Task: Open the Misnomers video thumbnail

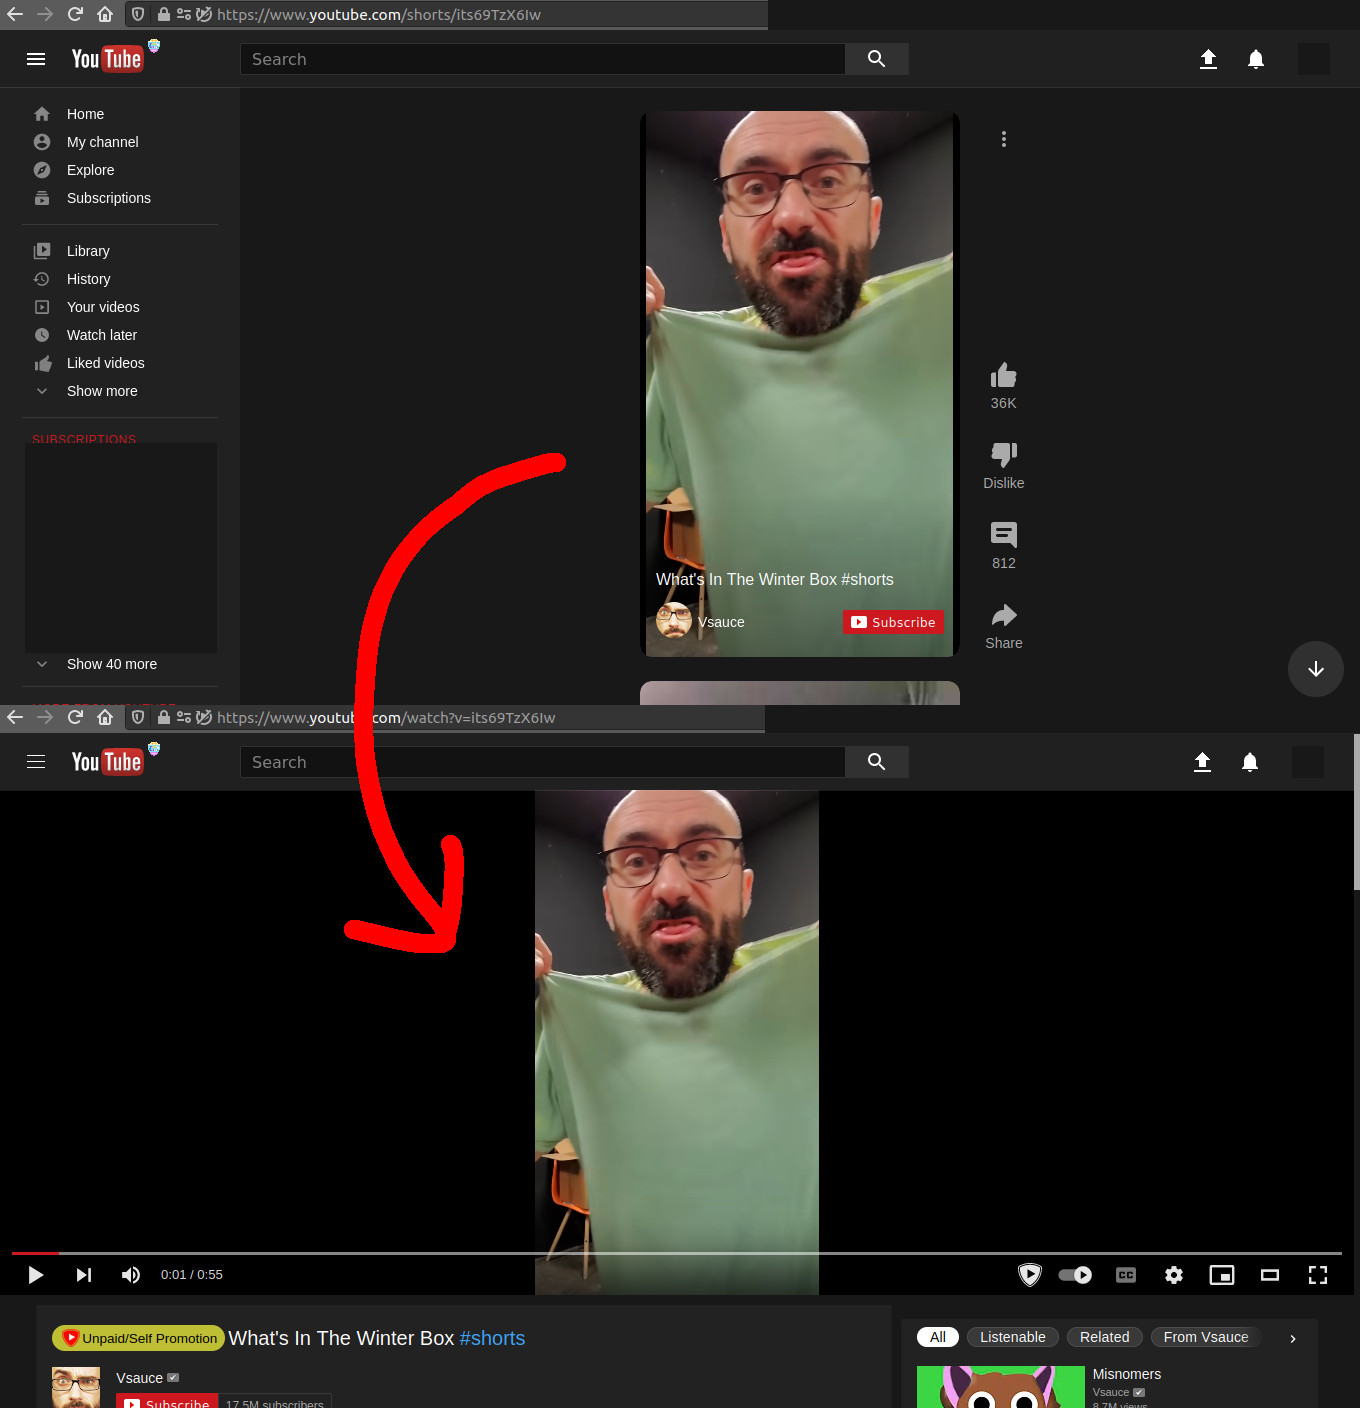Action: pos(1000,1387)
